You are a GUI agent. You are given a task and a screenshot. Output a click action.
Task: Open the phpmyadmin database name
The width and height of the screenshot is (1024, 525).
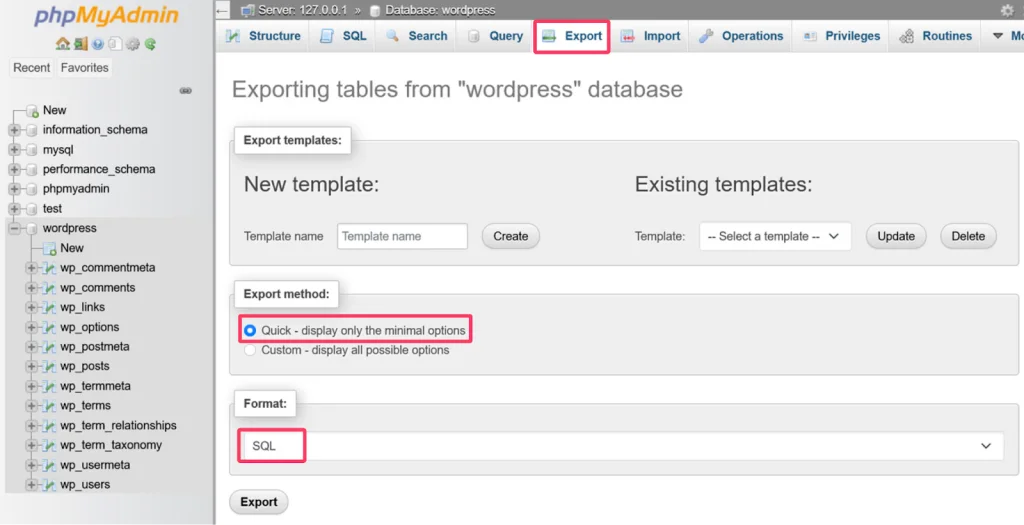coord(76,189)
